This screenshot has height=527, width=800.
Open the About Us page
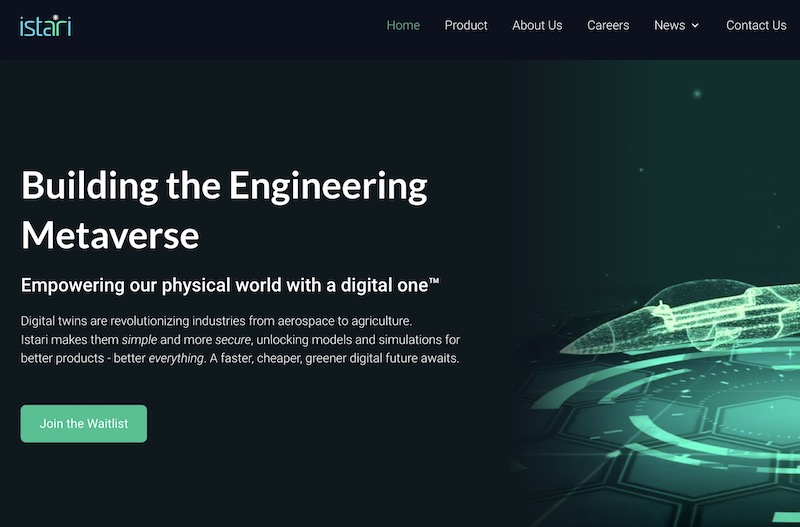tap(537, 25)
